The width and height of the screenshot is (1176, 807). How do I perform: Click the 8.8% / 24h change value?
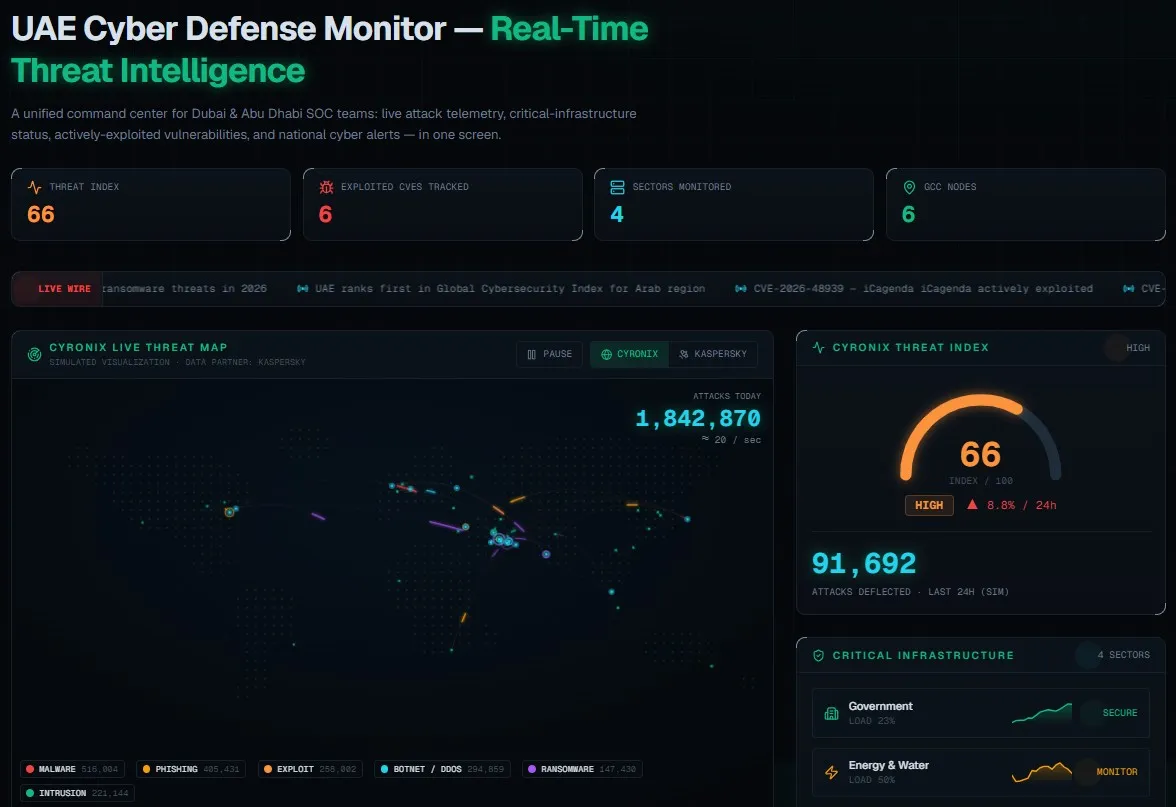[1022, 506]
